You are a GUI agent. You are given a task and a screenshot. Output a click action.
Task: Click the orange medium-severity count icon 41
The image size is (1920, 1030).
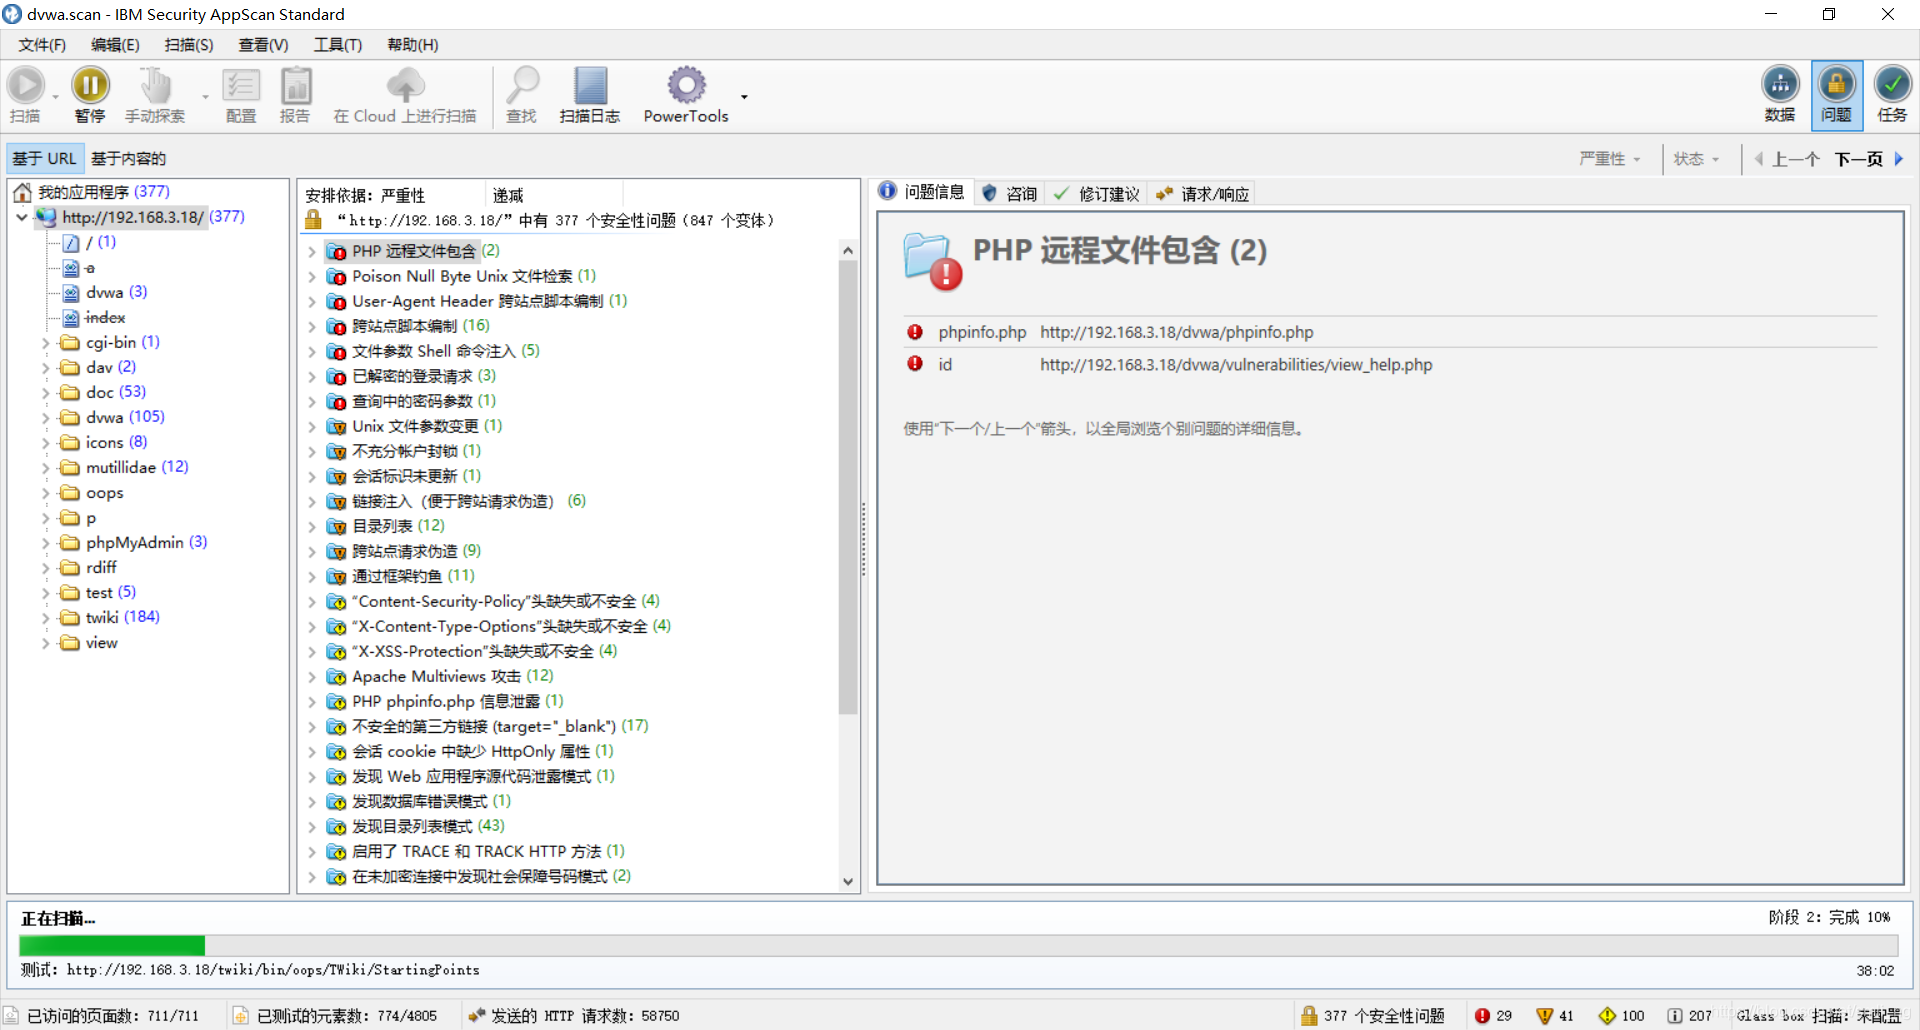(x=1545, y=1016)
